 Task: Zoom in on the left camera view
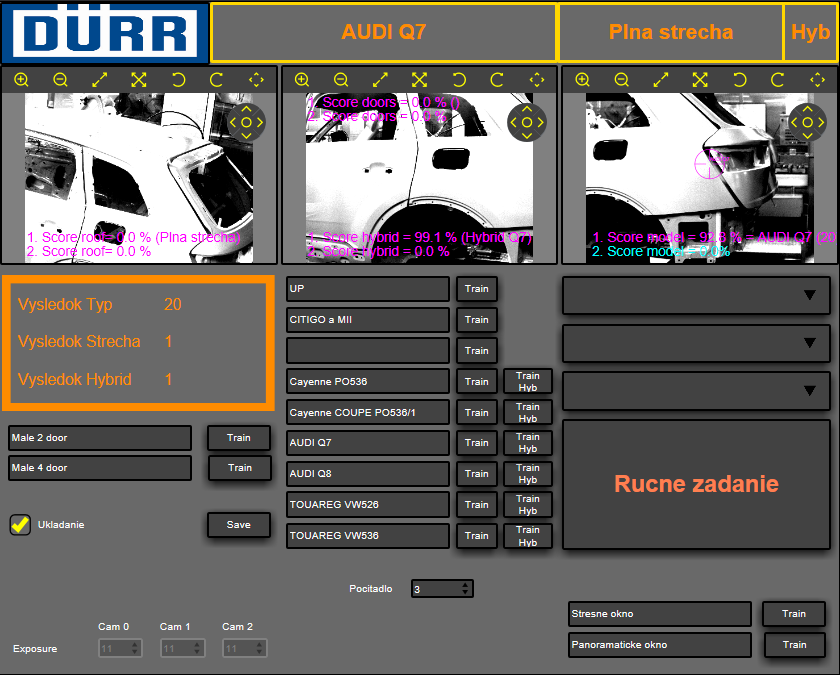coord(21,80)
